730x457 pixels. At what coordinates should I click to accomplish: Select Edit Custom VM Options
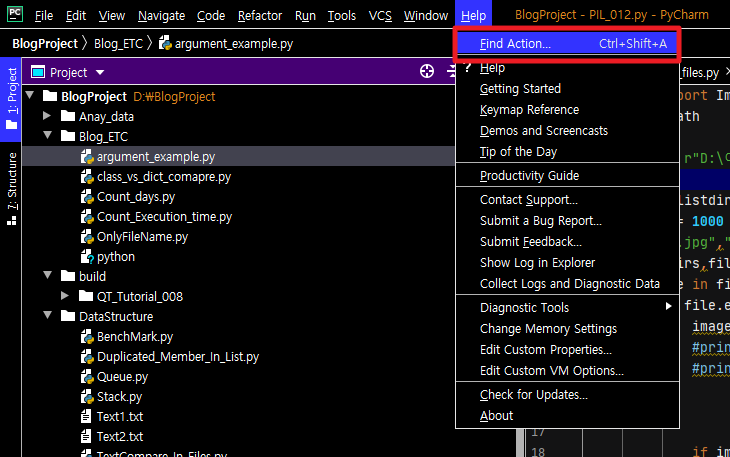coord(568,370)
